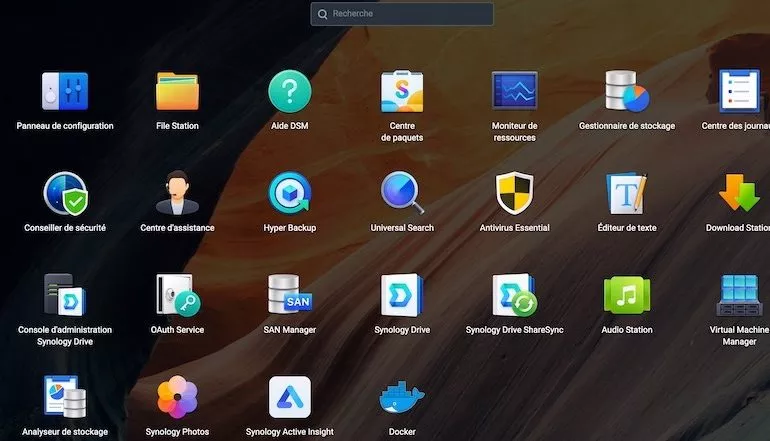Image resolution: width=770 pixels, height=441 pixels.
Task: Launch Conseiller de sécurité
Action: pos(65,193)
